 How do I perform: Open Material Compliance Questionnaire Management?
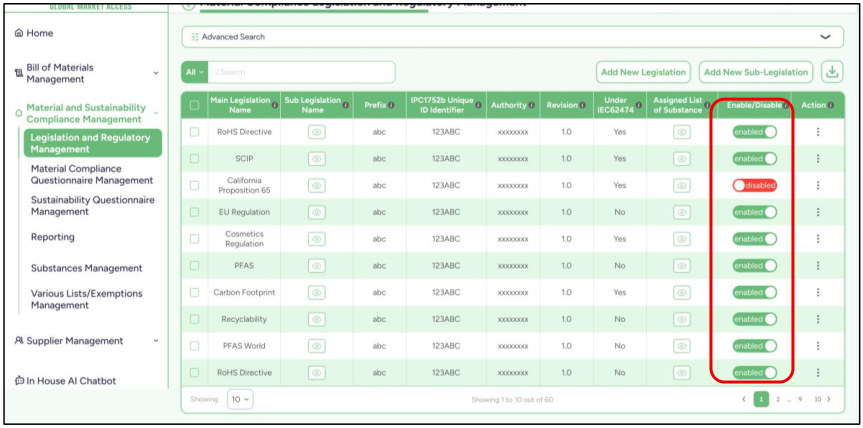[x=92, y=174]
